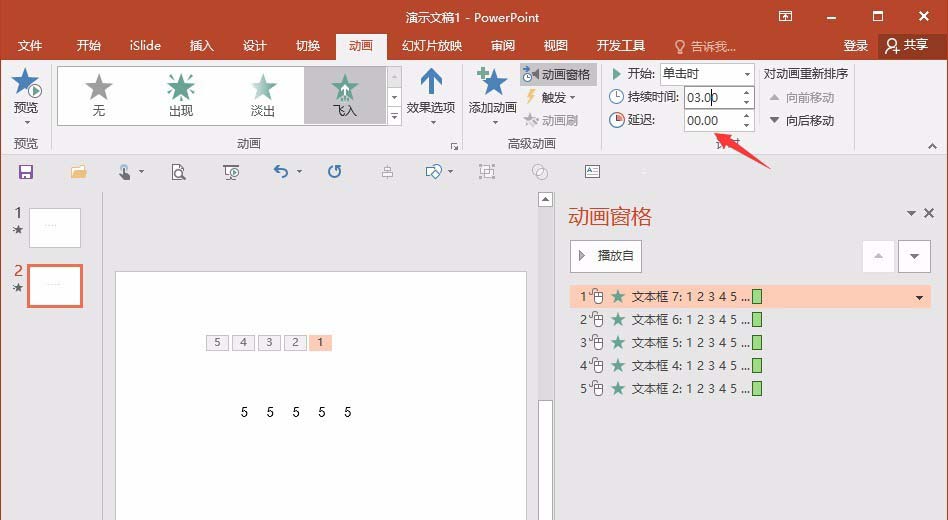This screenshot has height=520, width=948.
Task: Select animation row 文本框 6
Action: pyautogui.click(x=750, y=319)
